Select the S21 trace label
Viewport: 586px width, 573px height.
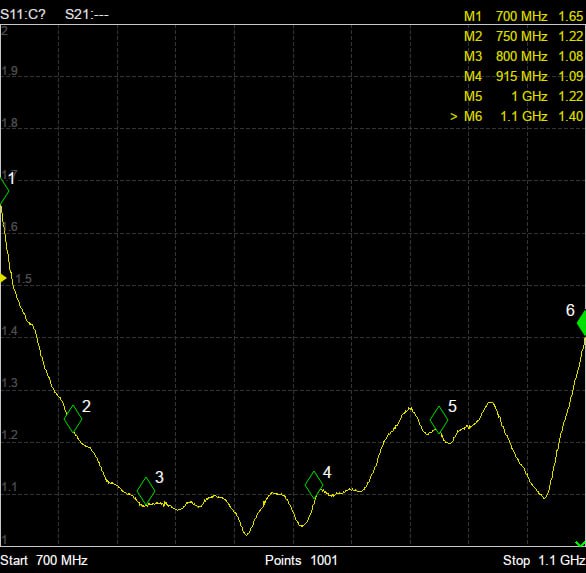click(x=87, y=15)
